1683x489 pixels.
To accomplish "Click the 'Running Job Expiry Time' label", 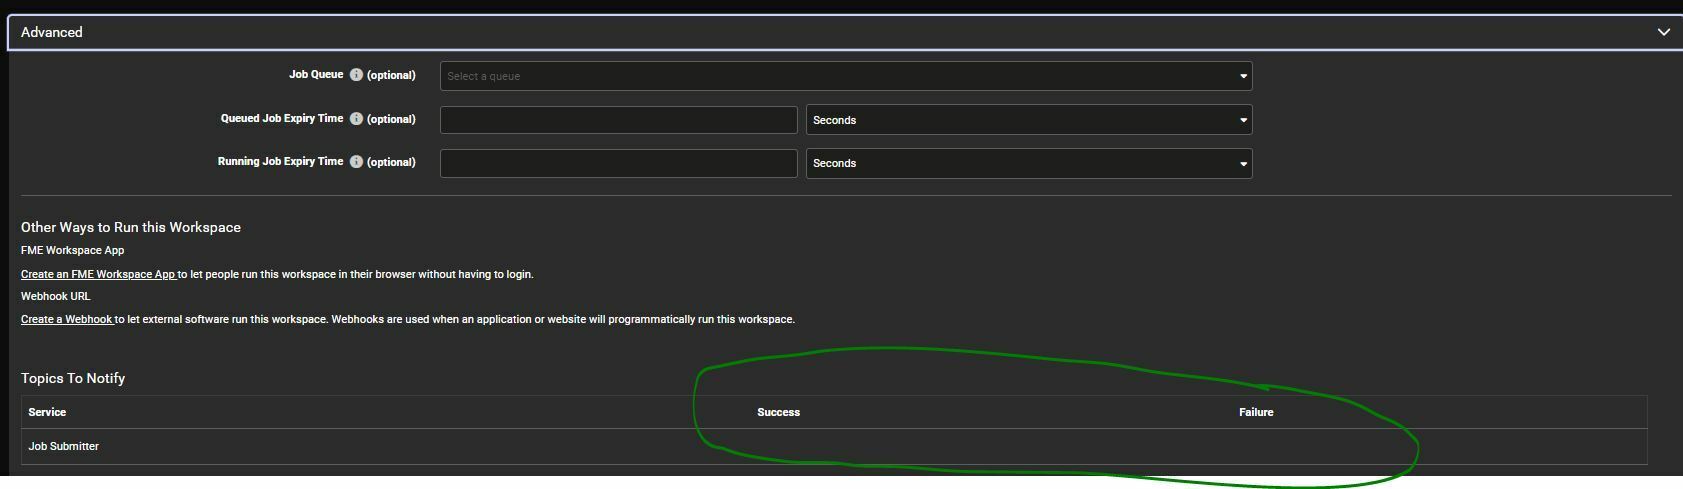I will pyautogui.click(x=281, y=162).
